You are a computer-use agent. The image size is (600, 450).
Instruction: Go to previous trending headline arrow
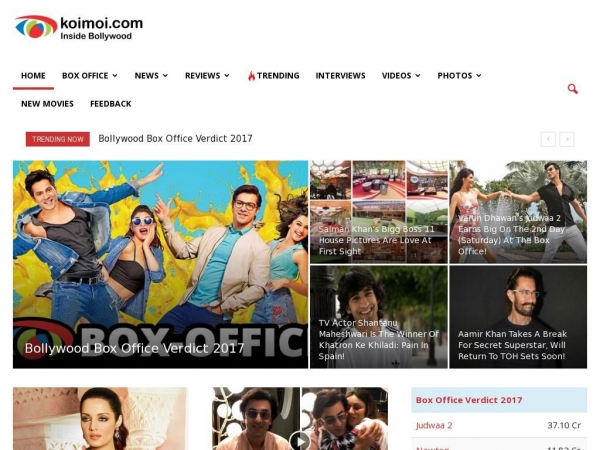pyautogui.click(x=548, y=139)
